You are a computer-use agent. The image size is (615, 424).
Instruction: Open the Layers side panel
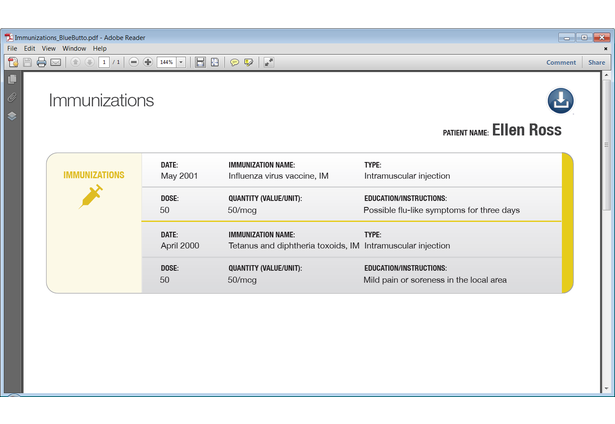[x=12, y=116]
